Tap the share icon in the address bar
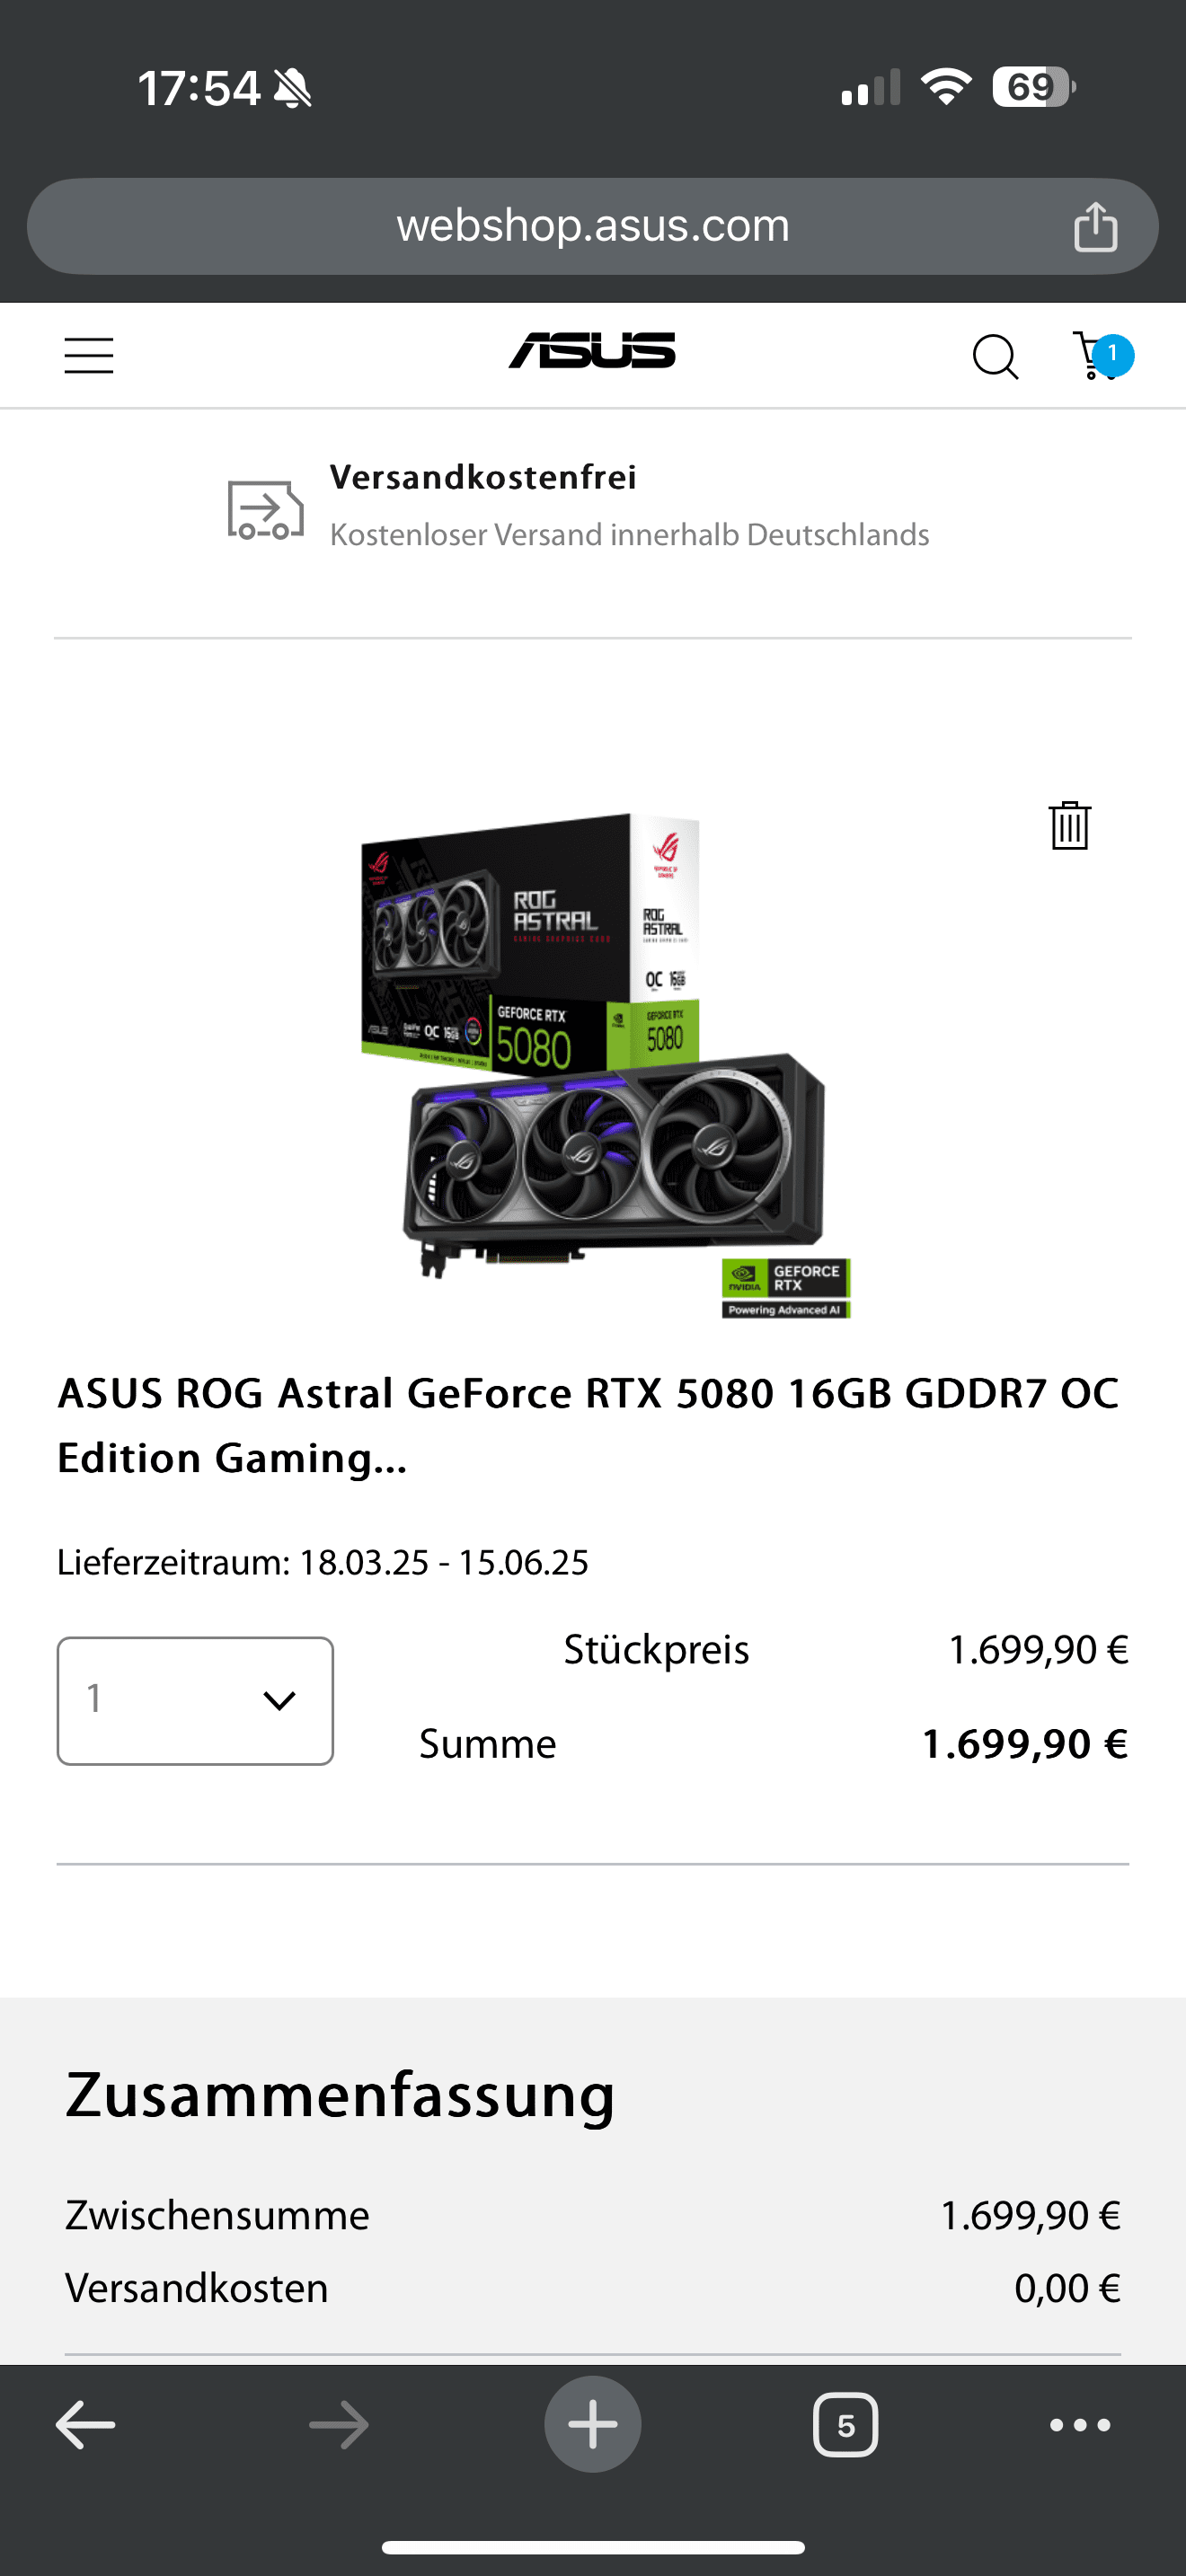Viewport: 1186px width, 2576px height. click(1095, 226)
